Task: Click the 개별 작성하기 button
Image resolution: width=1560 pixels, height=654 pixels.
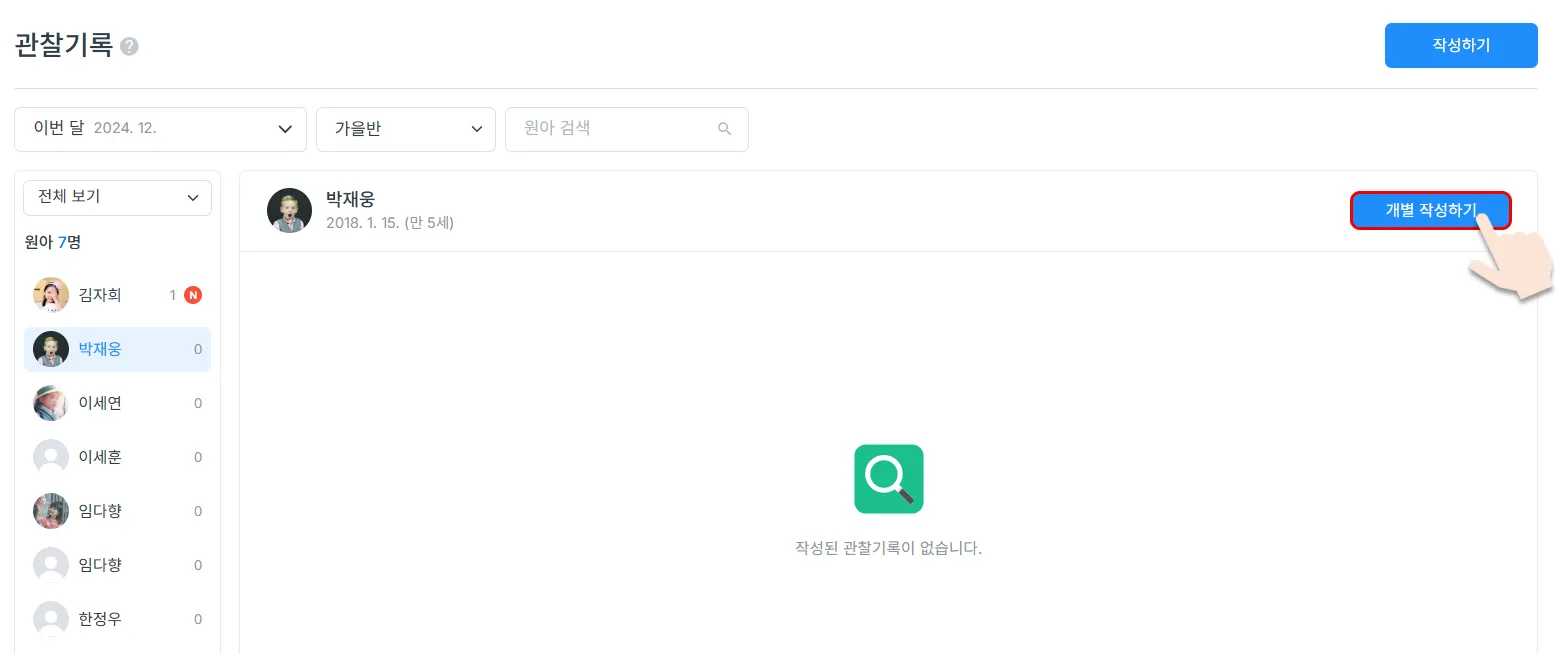Action: [1430, 210]
